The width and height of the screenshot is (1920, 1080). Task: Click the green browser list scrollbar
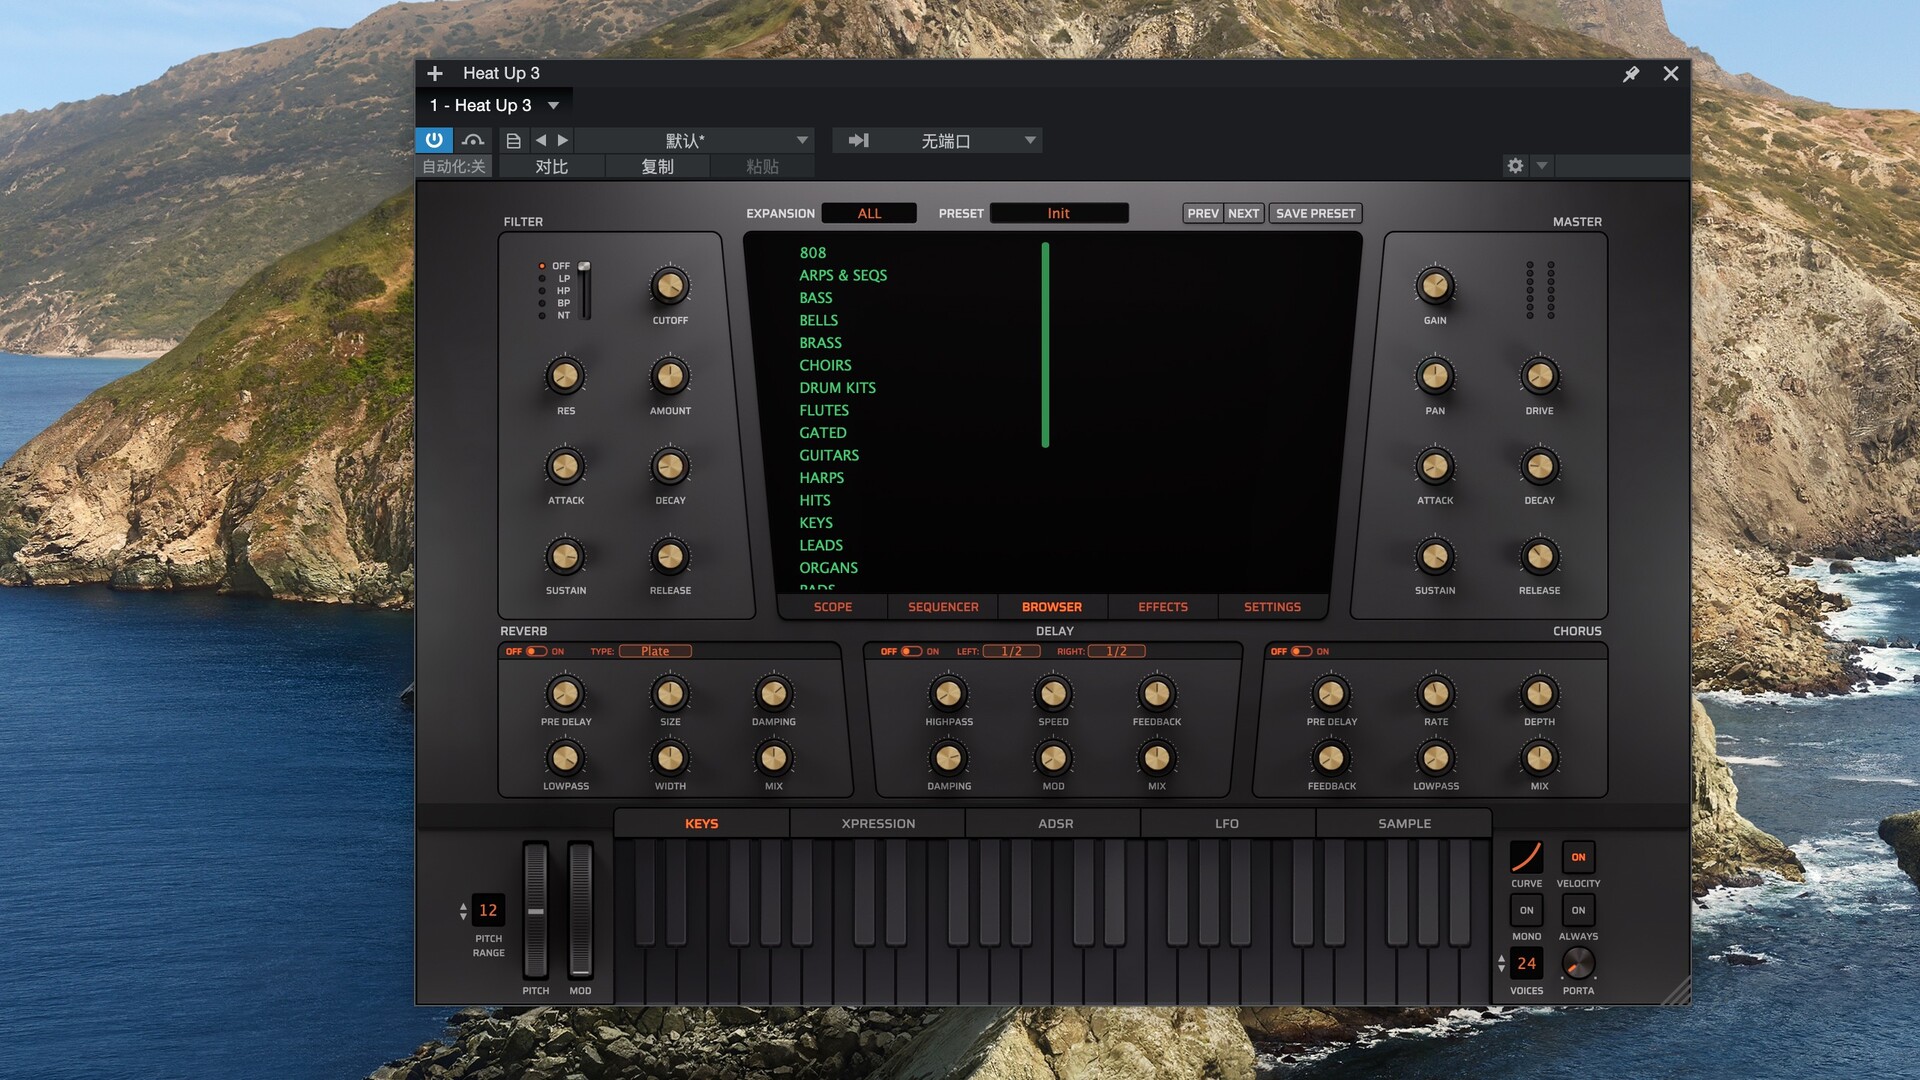click(x=1045, y=345)
